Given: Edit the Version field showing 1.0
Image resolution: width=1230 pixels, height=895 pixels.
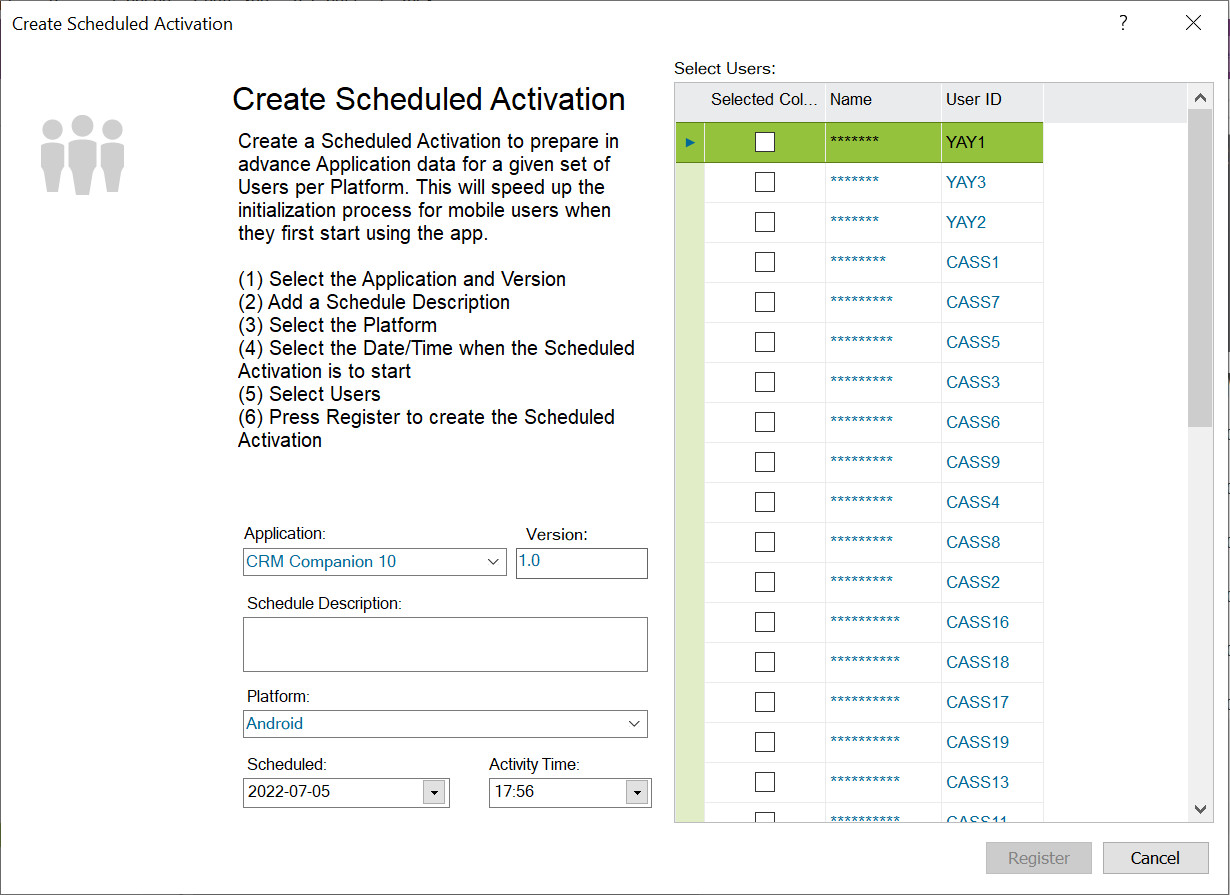Looking at the screenshot, I should [581, 563].
